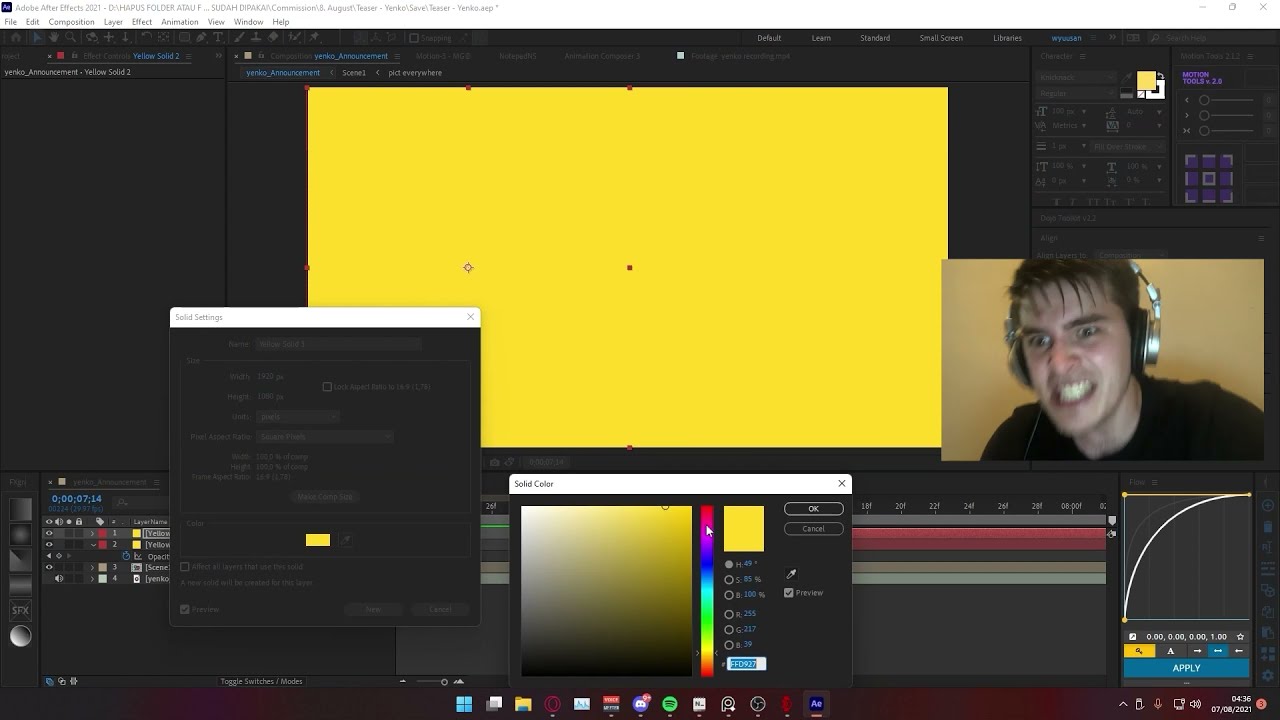Expand layer 1 Yellow Solid properties
1280x720 pixels.
tap(92, 533)
